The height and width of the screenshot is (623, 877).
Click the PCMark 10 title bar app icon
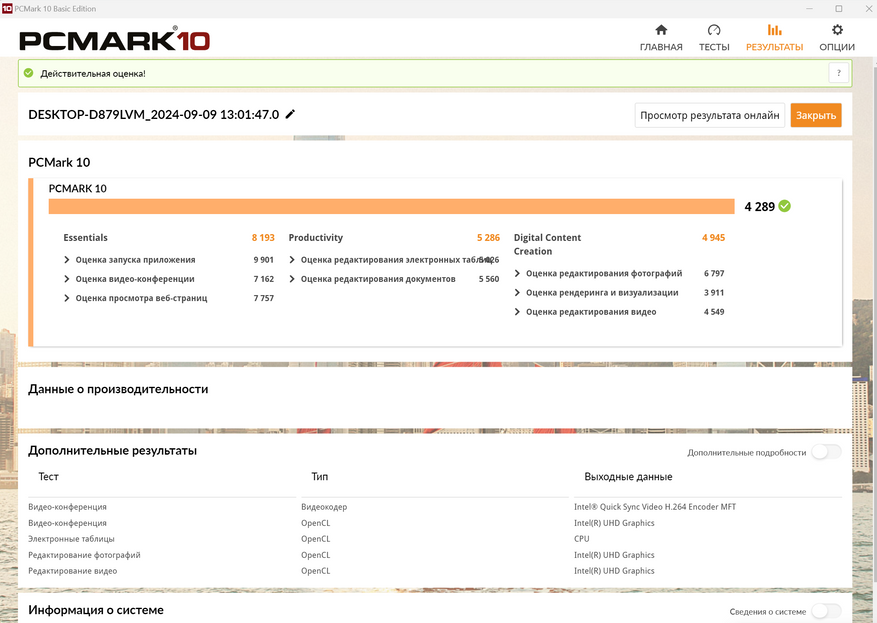(x=7, y=8)
